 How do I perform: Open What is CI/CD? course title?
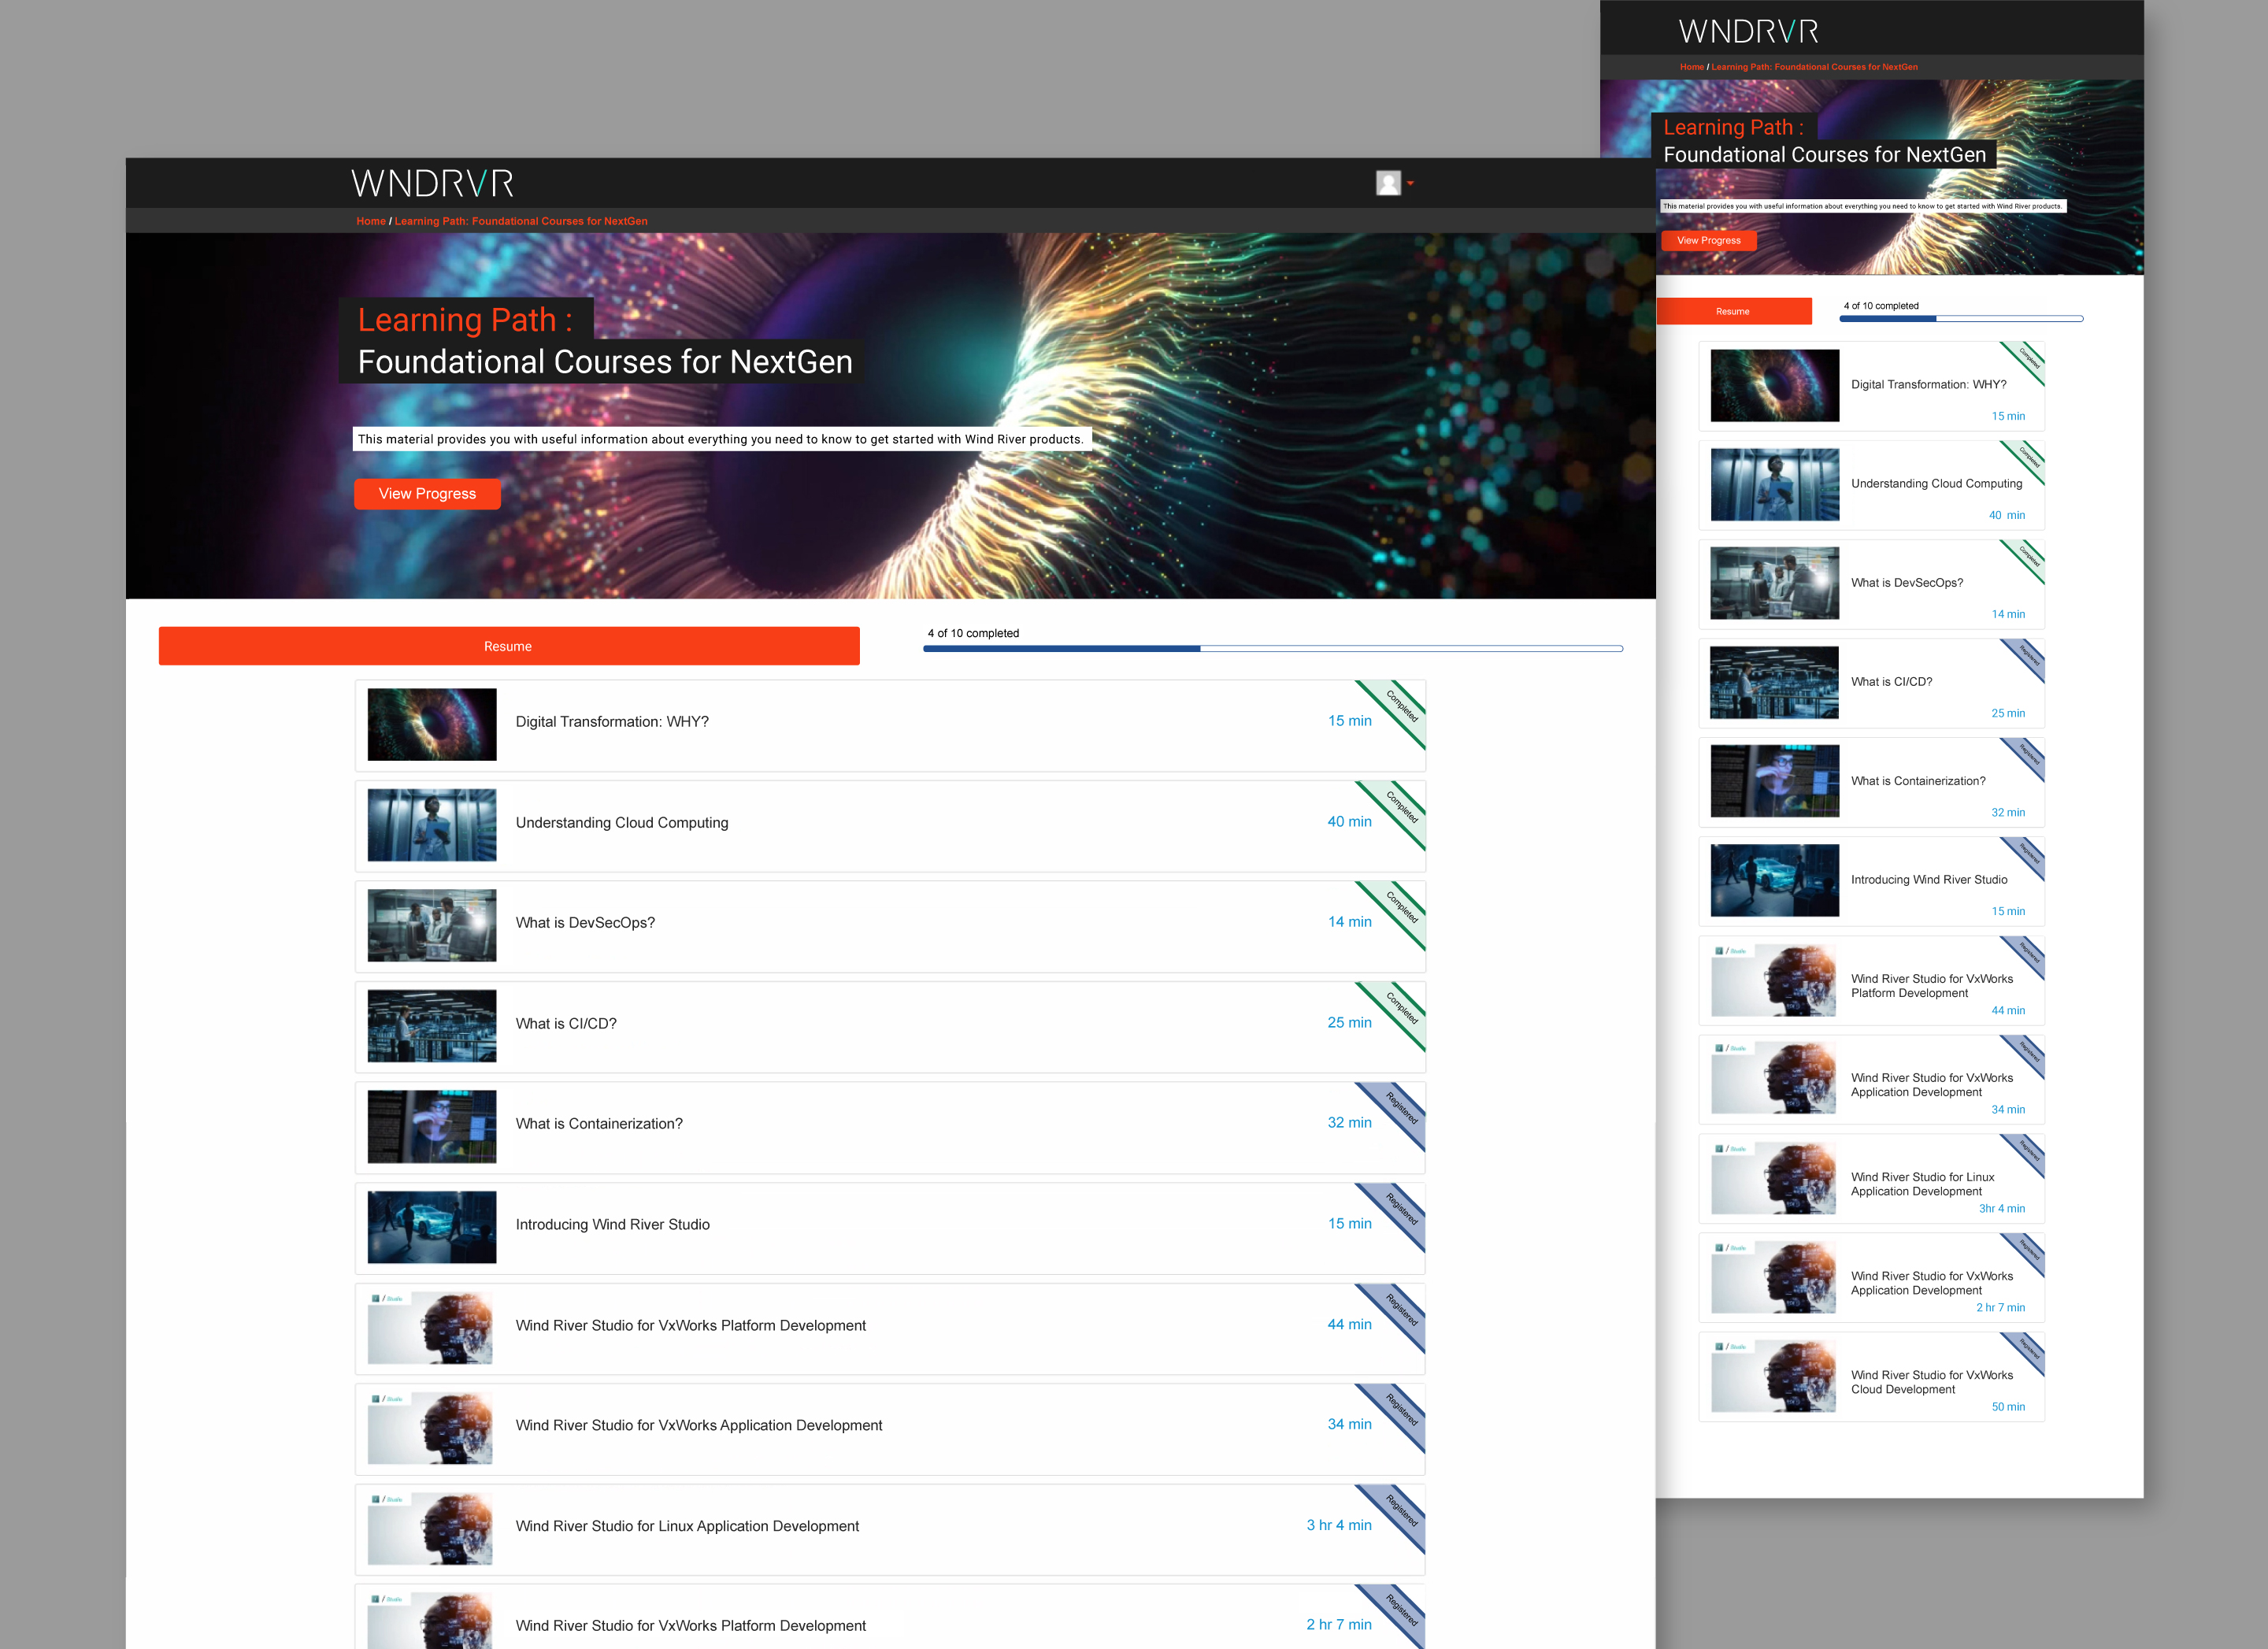pyautogui.click(x=566, y=1024)
